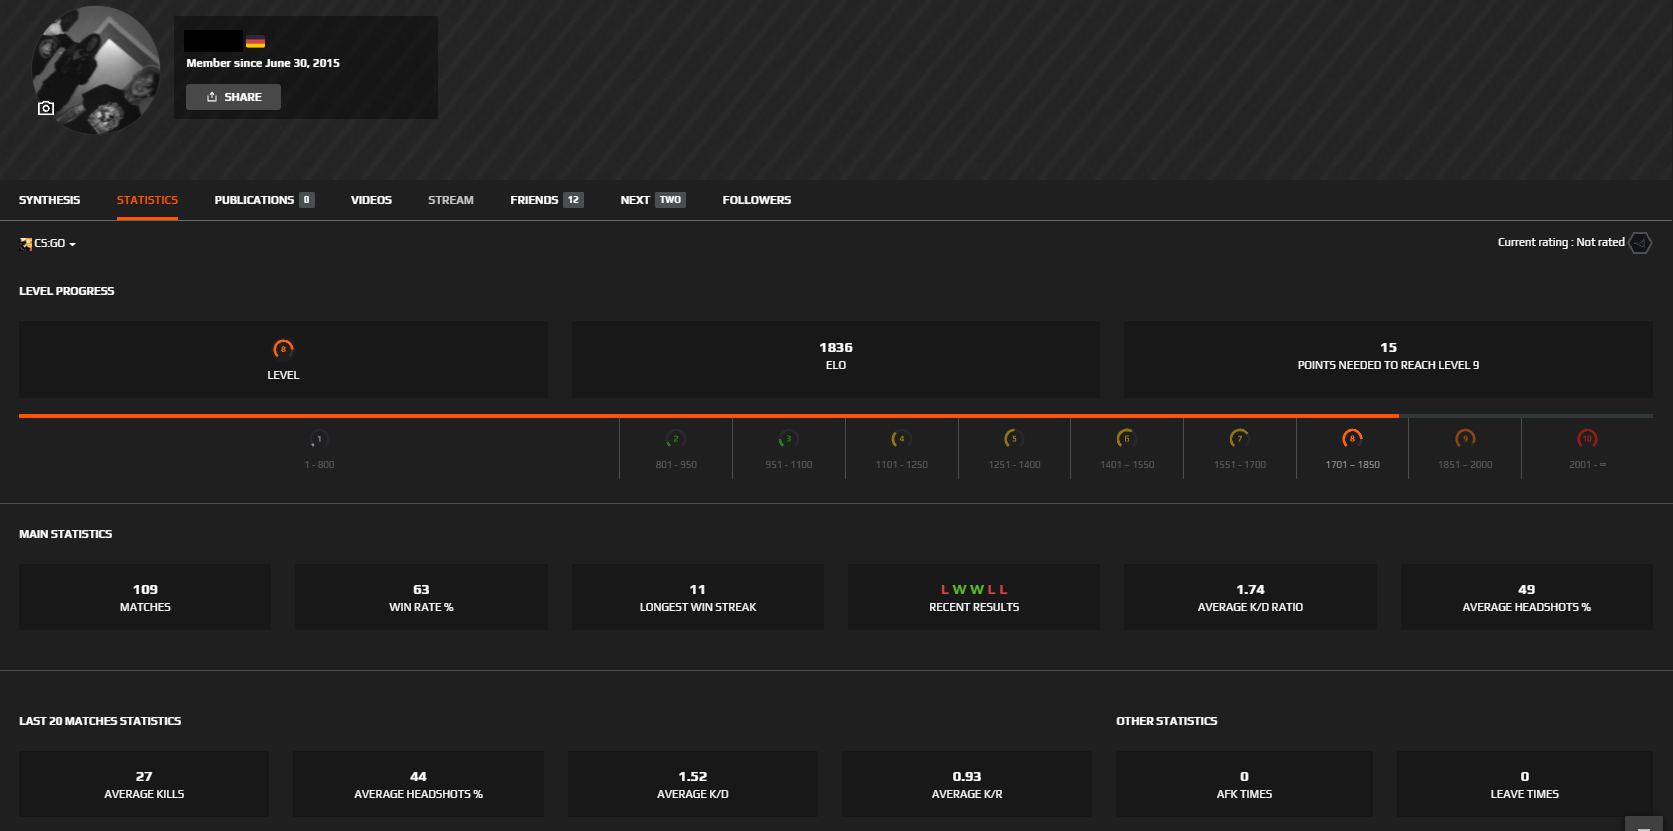1673x831 pixels.
Task: Click the rating hexagon icon
Action: click(1640, 243)
